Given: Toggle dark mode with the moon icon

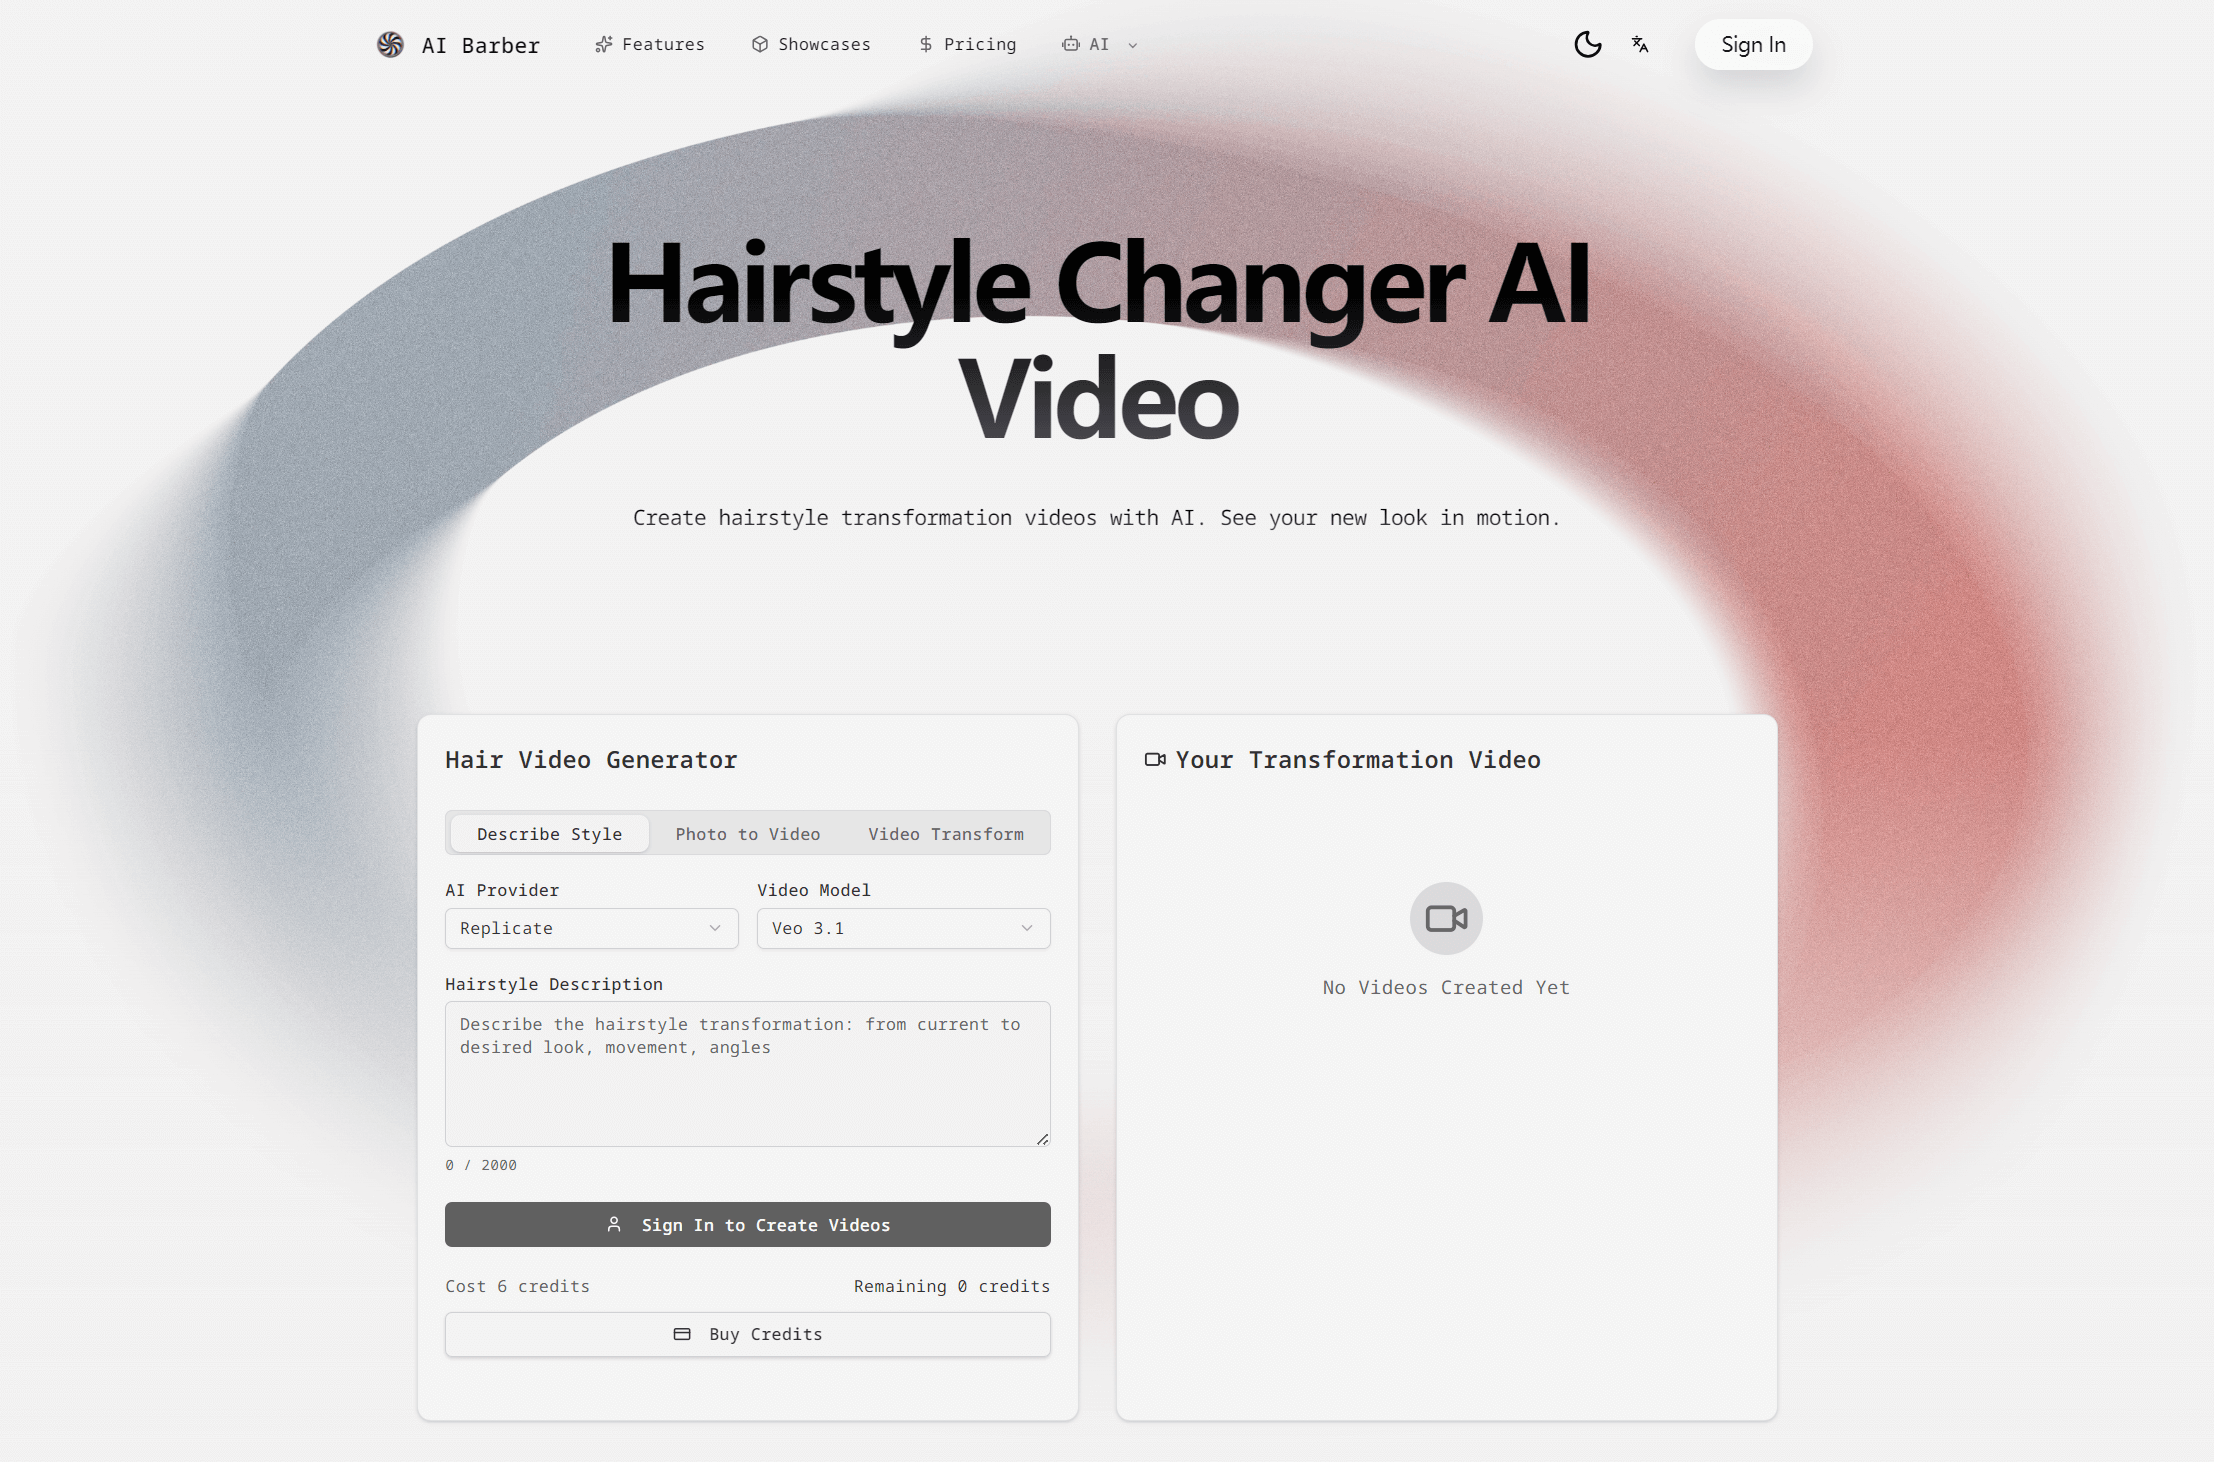Looking at the screenshot, I should [x=1587, y=44].
